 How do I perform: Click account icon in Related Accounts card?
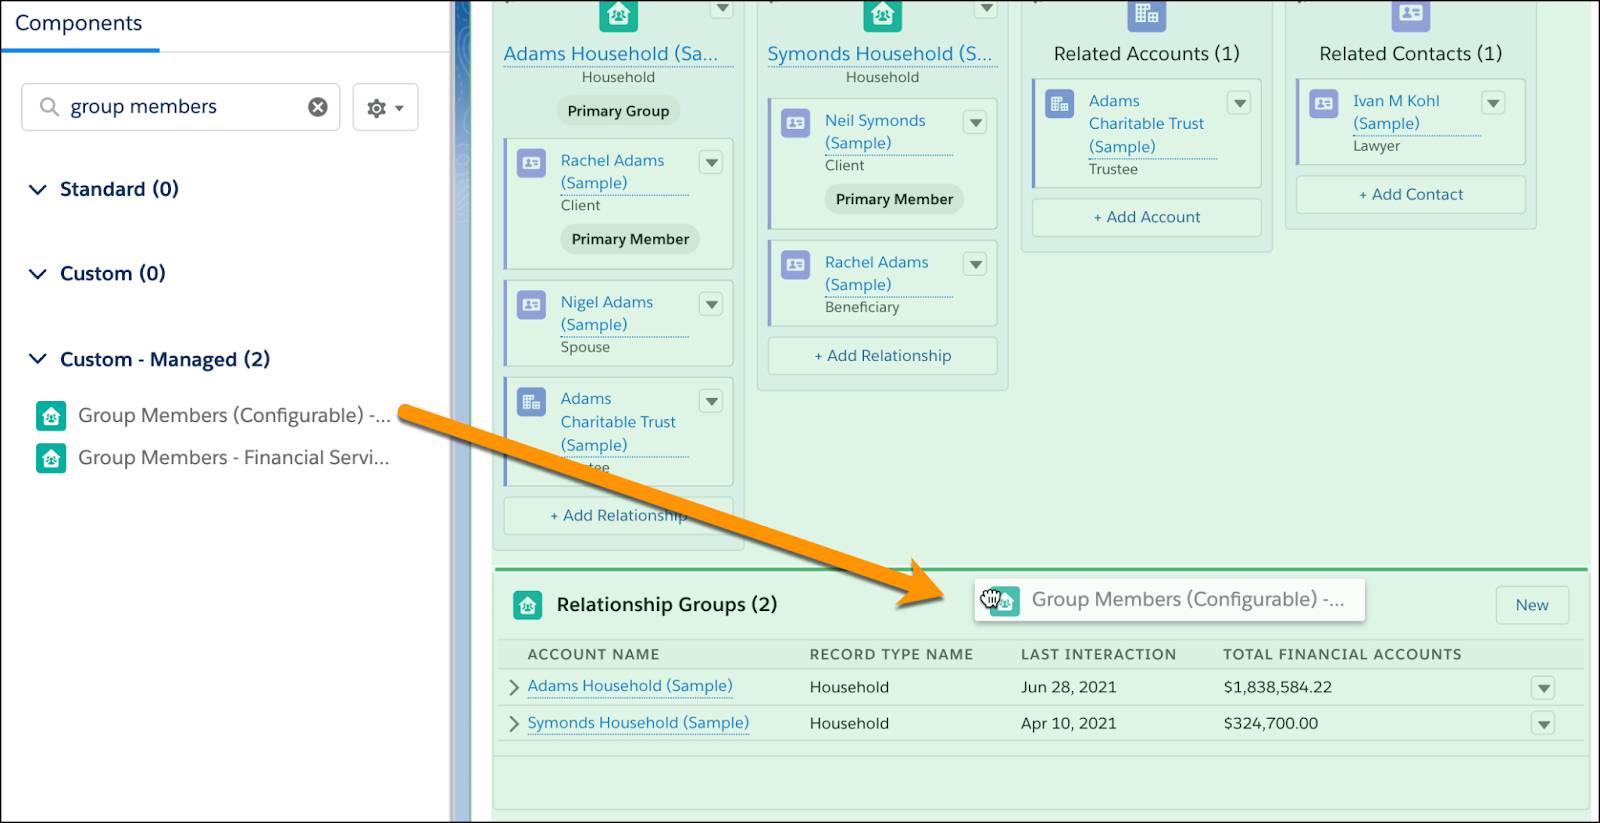[x=1059, y=104]
